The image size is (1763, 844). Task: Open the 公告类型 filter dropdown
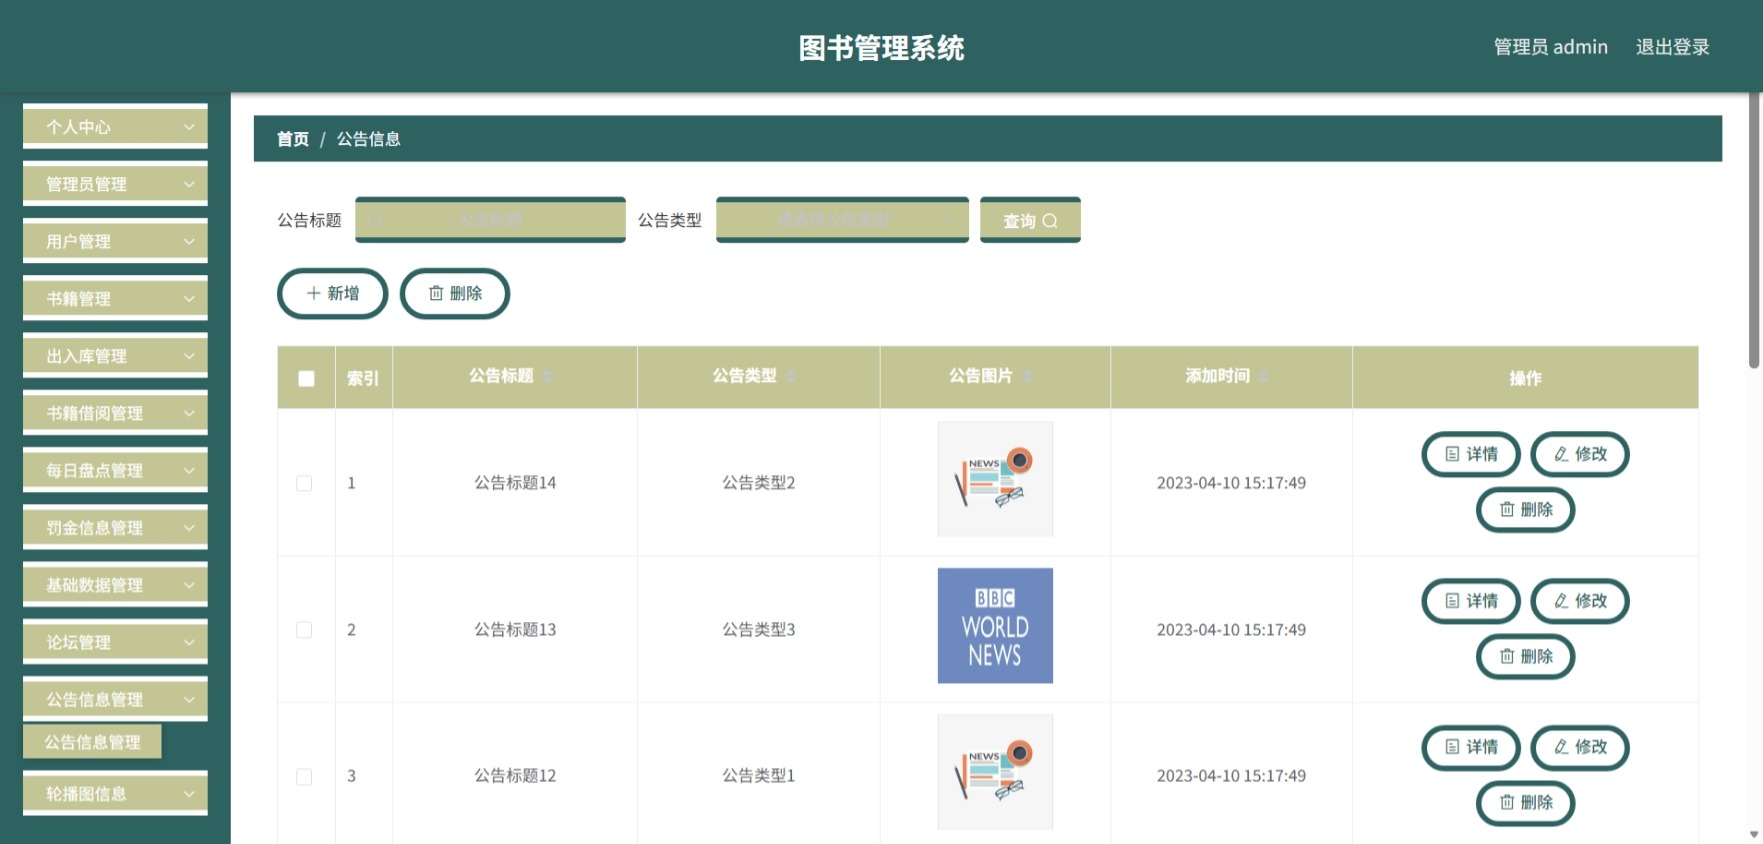coord(842,220)
